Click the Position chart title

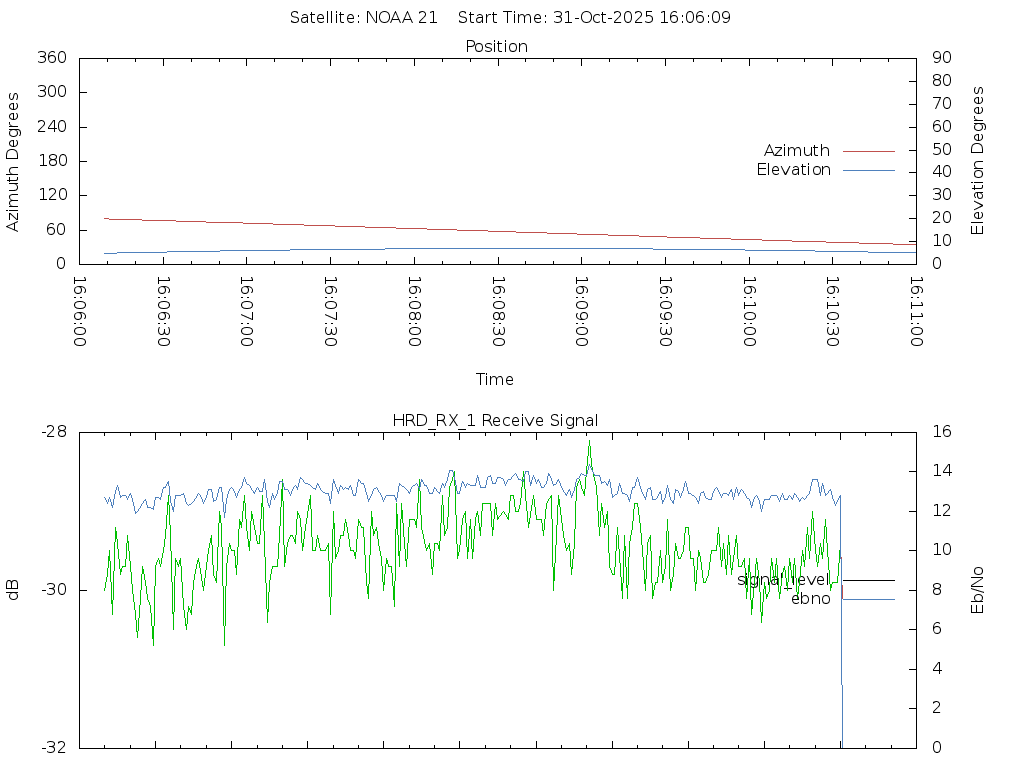click(x=496, y=46)
